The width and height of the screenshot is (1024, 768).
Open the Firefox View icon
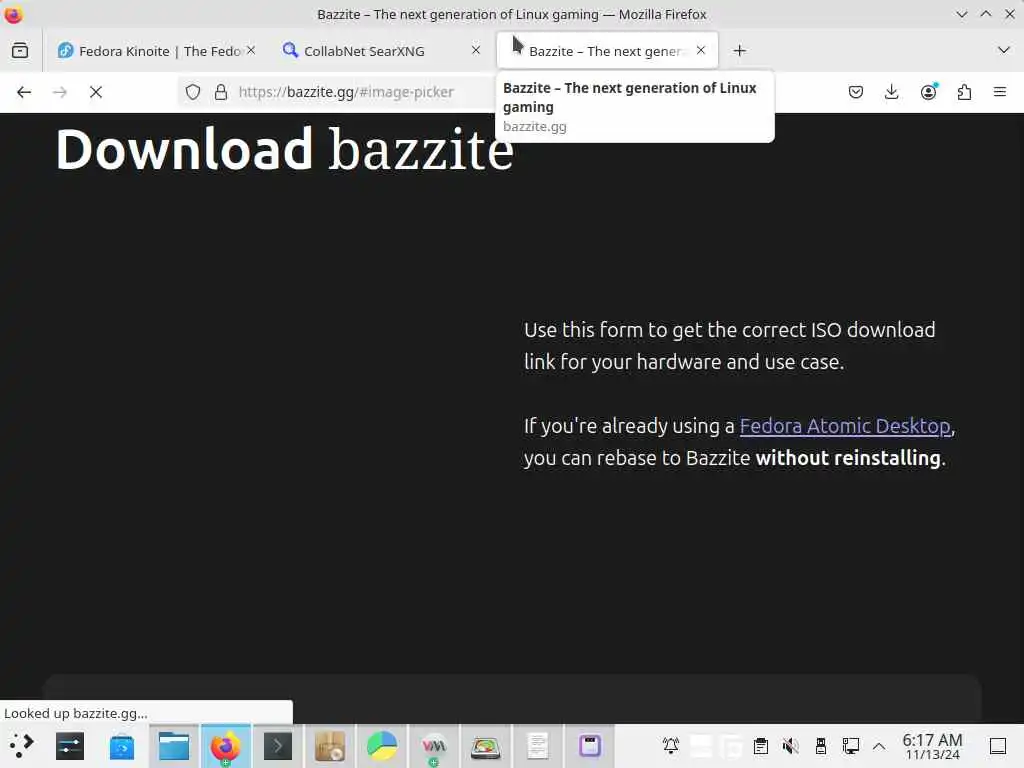[x=20, y=50]
